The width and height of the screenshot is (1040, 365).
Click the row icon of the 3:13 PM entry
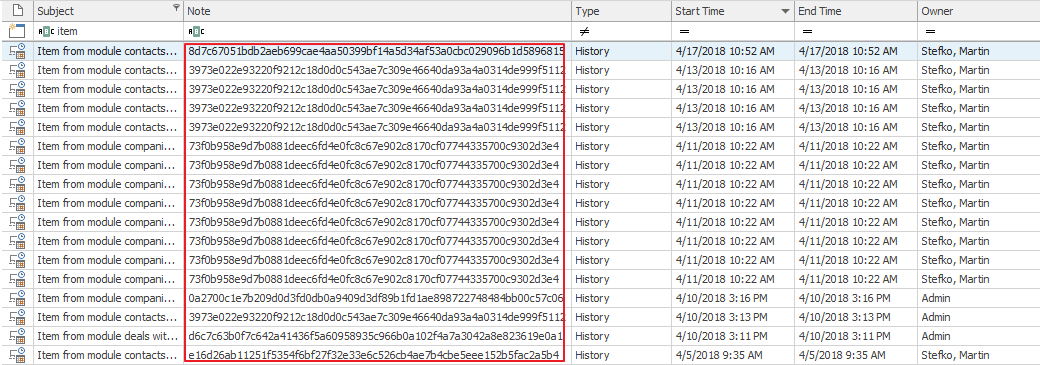point(17,317)
